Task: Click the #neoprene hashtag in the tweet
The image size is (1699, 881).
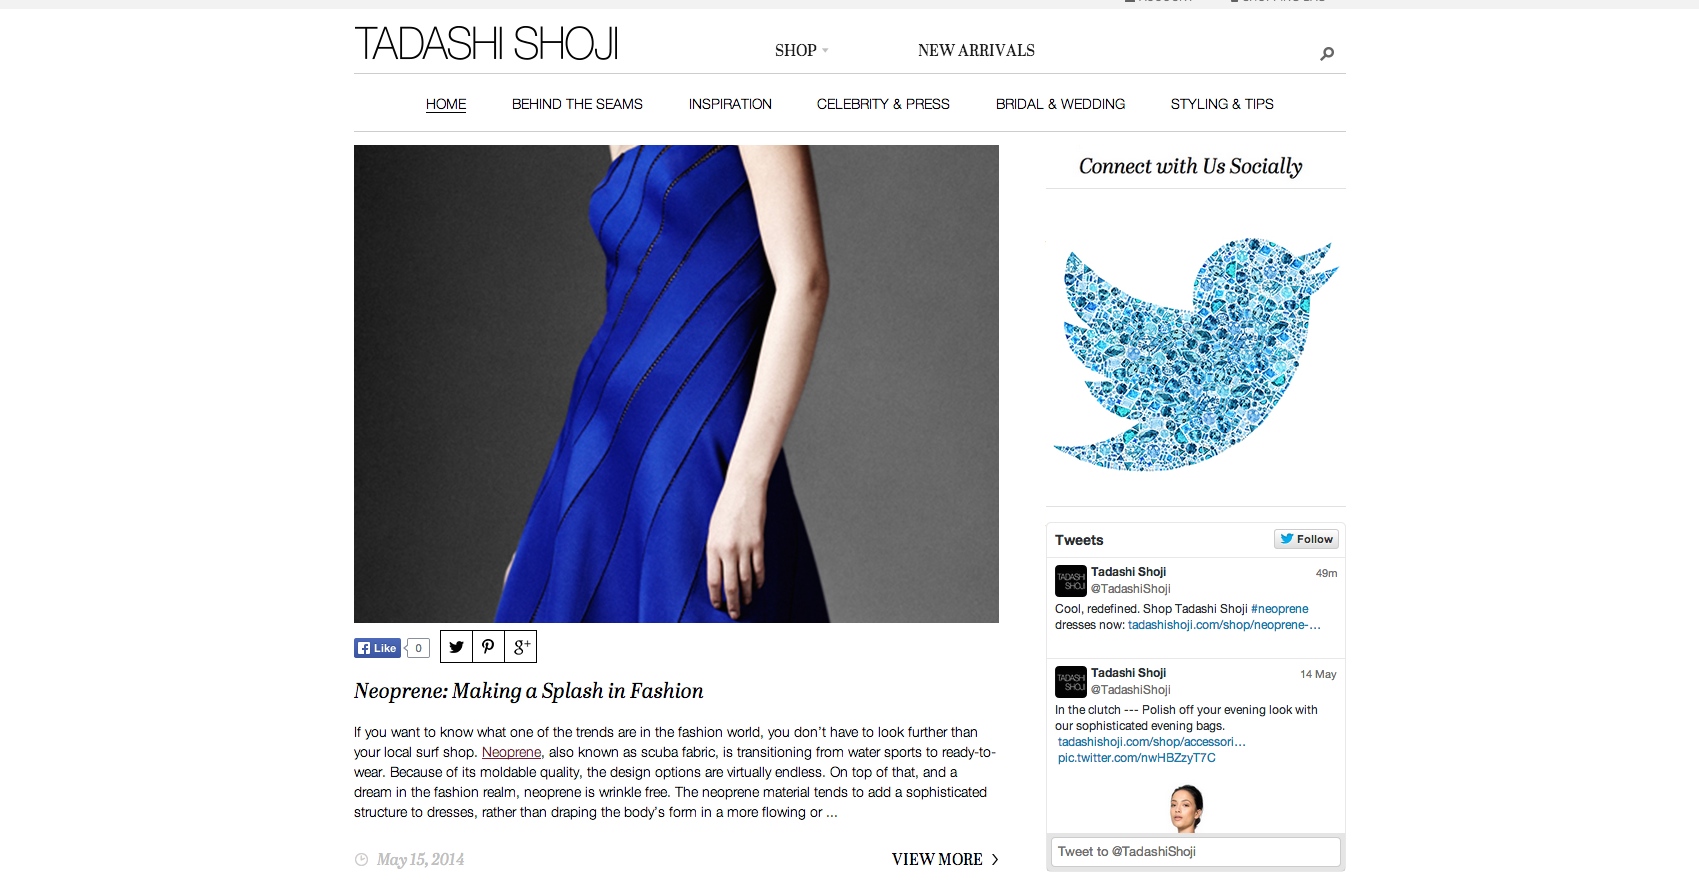Action: pos(1279,608)
